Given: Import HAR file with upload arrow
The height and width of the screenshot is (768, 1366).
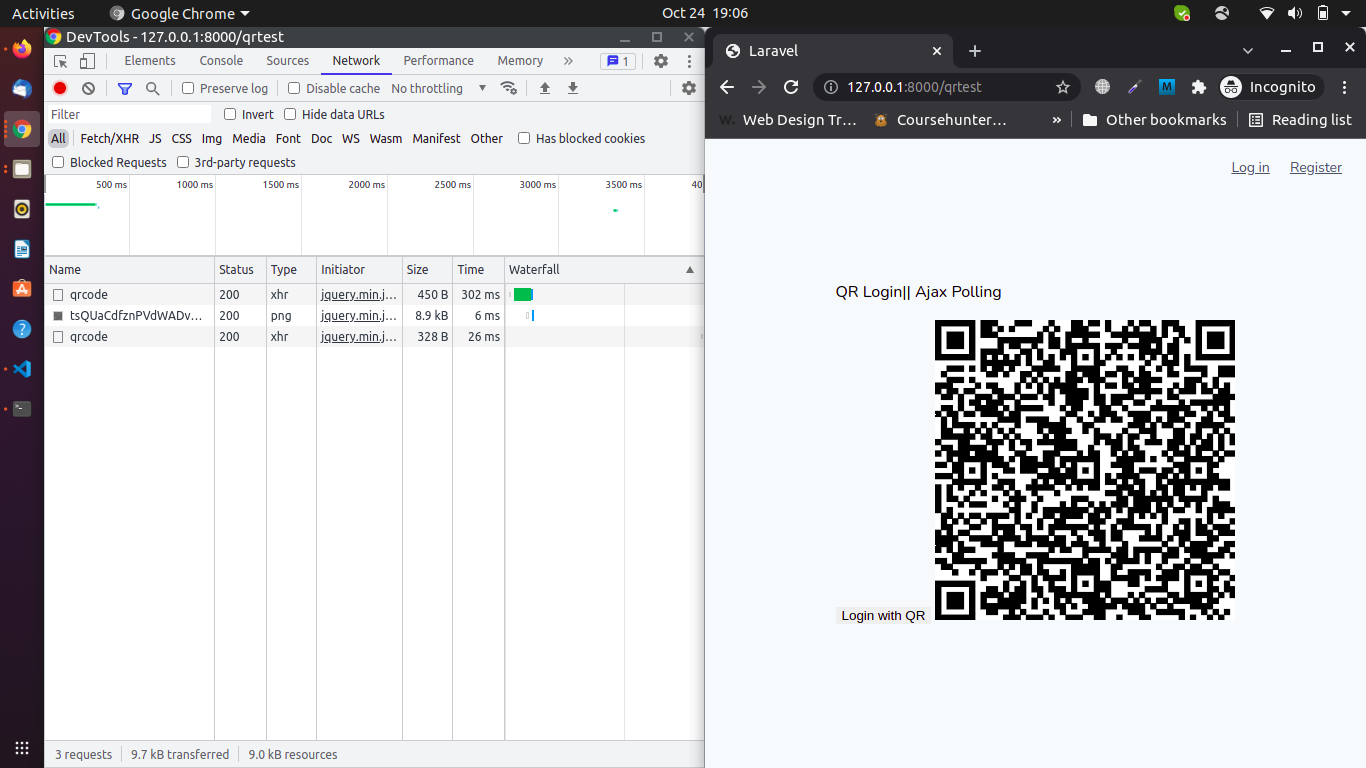Looking at the screenshot, I should click(x=545, y=88).
